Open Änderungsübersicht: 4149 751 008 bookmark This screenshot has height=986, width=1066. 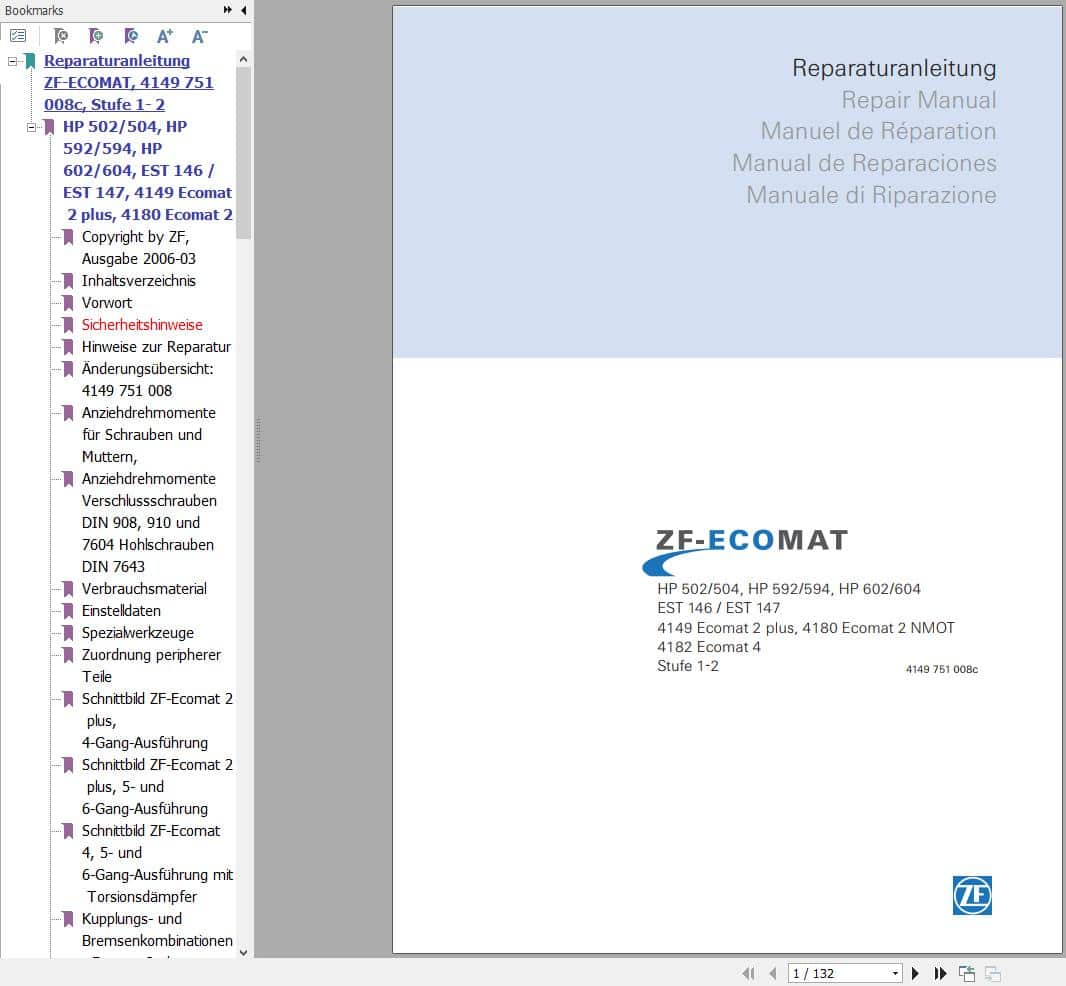[x=148, y=379]
